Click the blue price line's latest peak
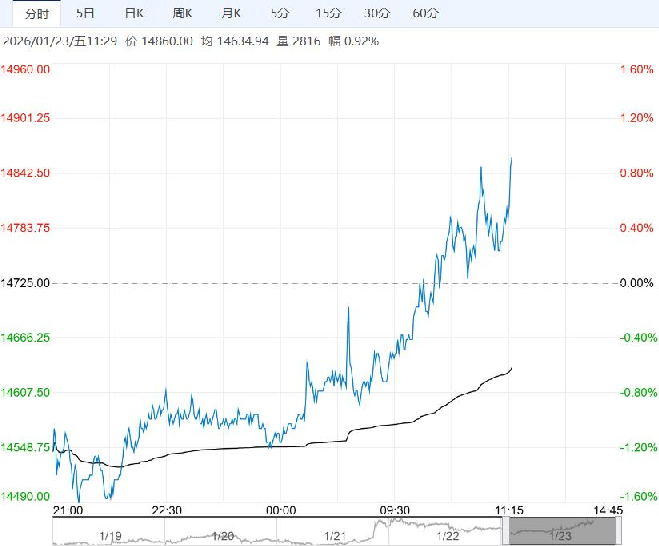The height and width of the screenshot is (546, 659). (x=512, y=158)
